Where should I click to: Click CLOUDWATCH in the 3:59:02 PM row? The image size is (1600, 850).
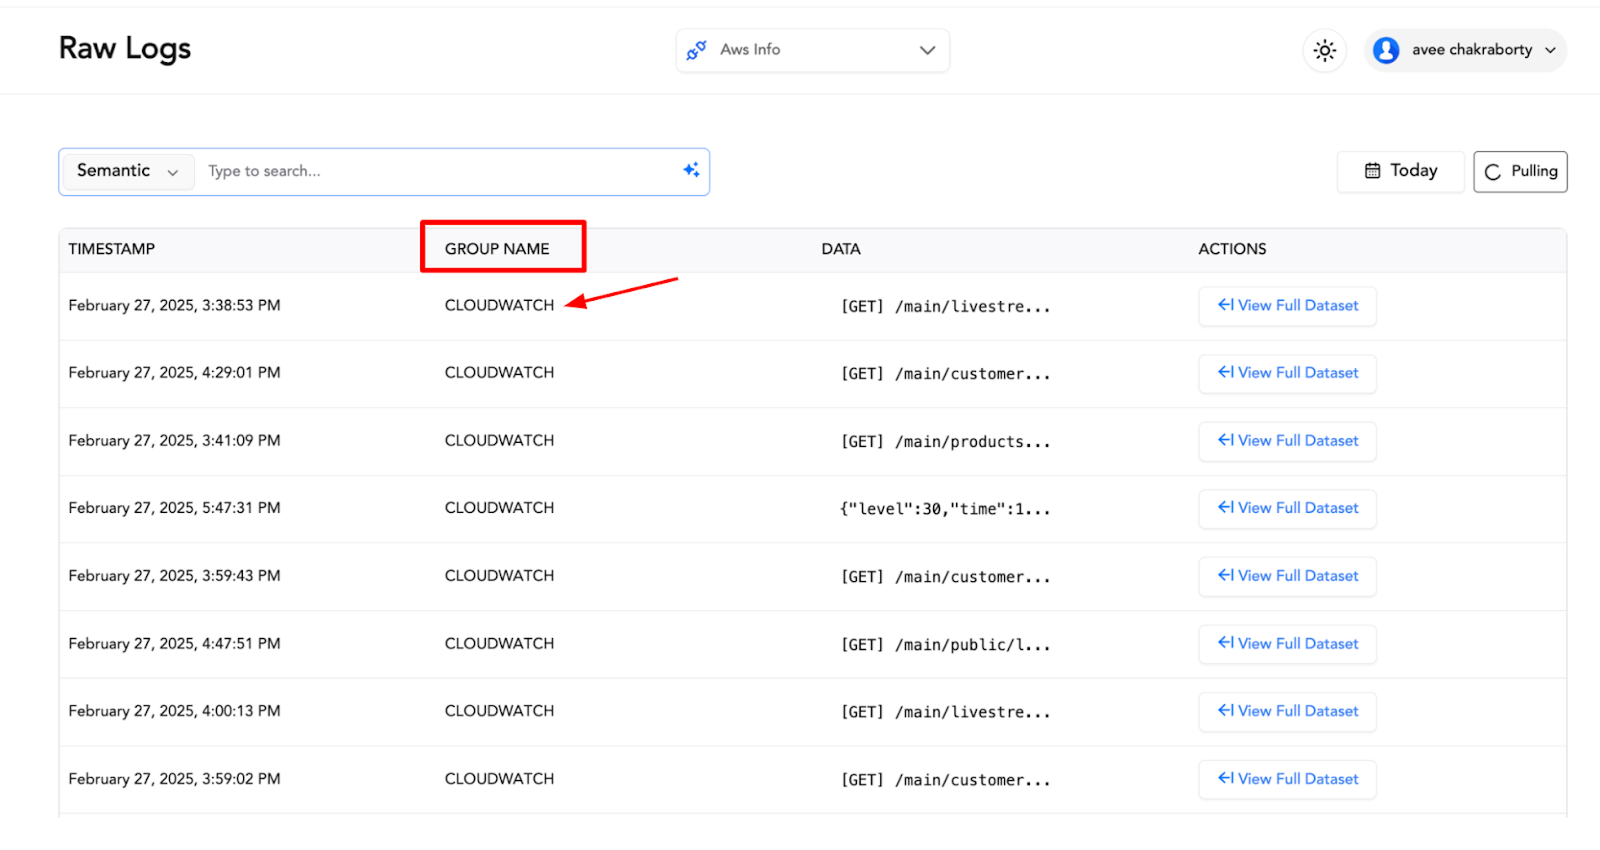tap(499, 778)
